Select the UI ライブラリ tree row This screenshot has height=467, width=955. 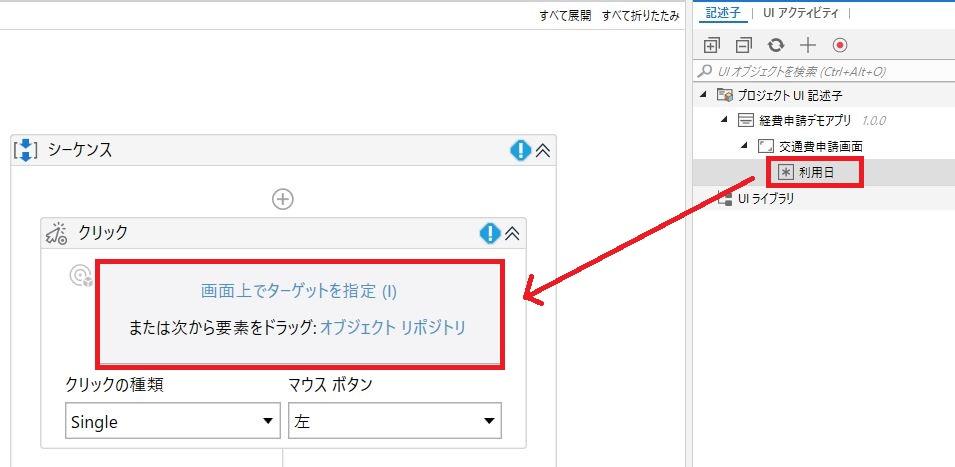825,198
